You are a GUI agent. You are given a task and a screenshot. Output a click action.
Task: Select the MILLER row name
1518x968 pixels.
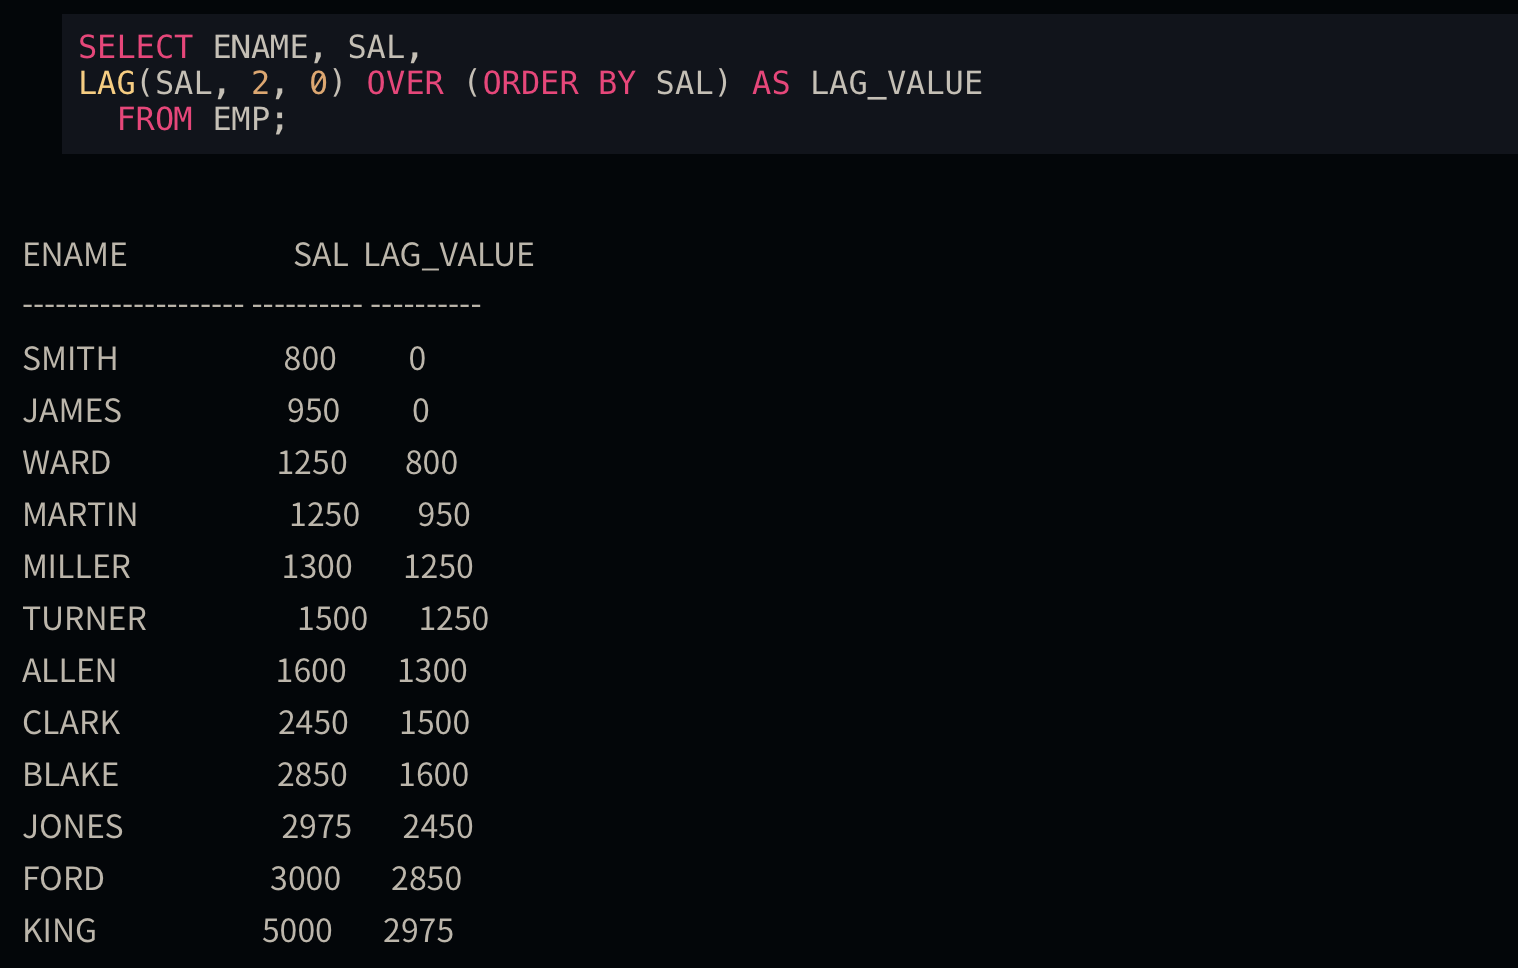tap(77, 567)
